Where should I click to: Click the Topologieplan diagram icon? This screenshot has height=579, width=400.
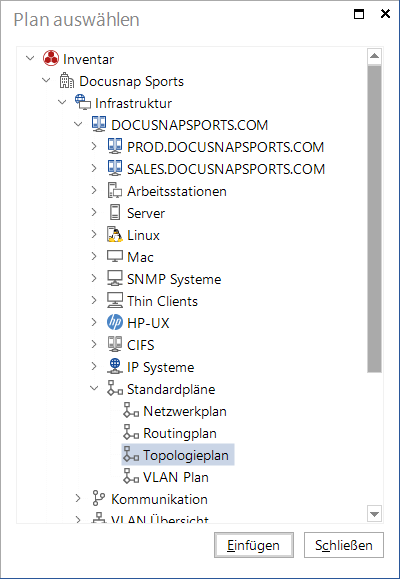[x=131, y=454]
